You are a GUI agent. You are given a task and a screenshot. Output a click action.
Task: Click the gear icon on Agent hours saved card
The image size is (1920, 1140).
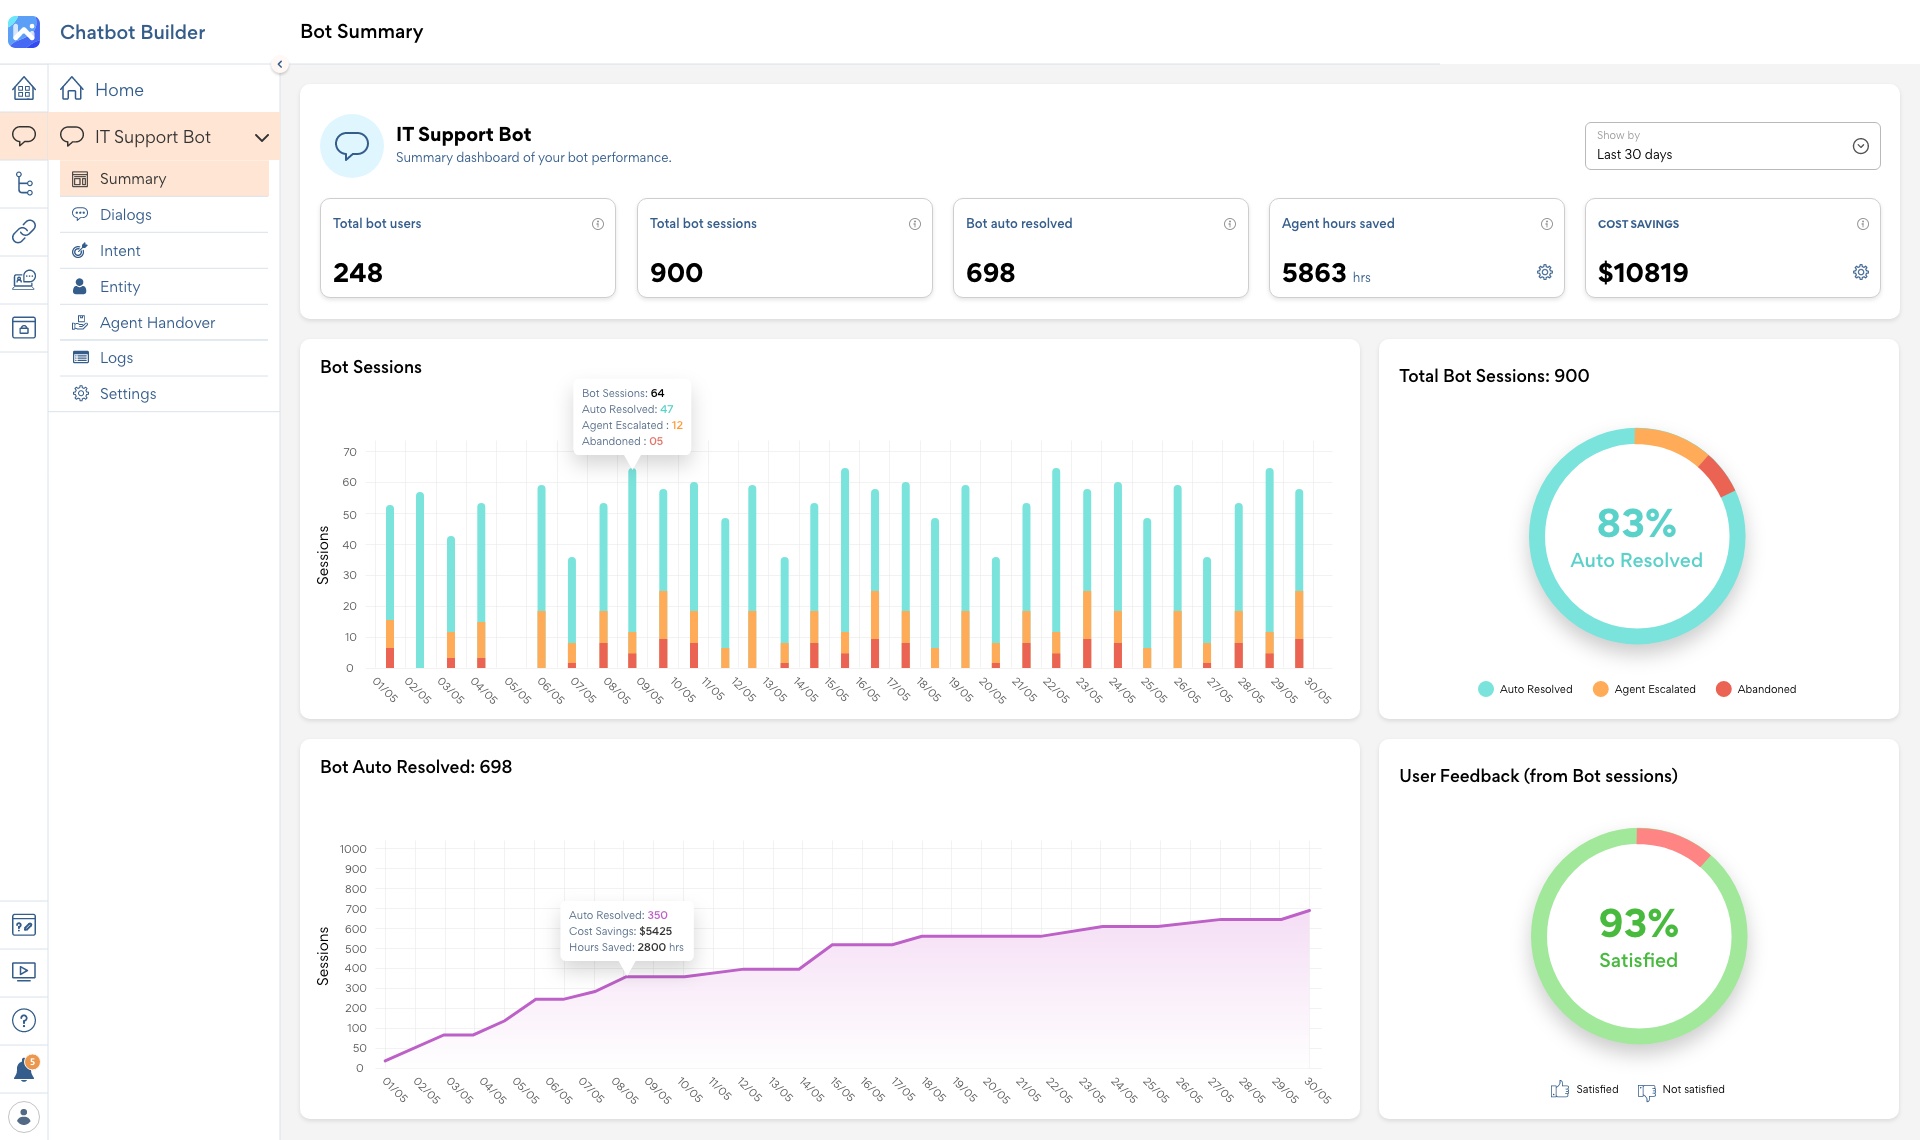(1544, 271)
